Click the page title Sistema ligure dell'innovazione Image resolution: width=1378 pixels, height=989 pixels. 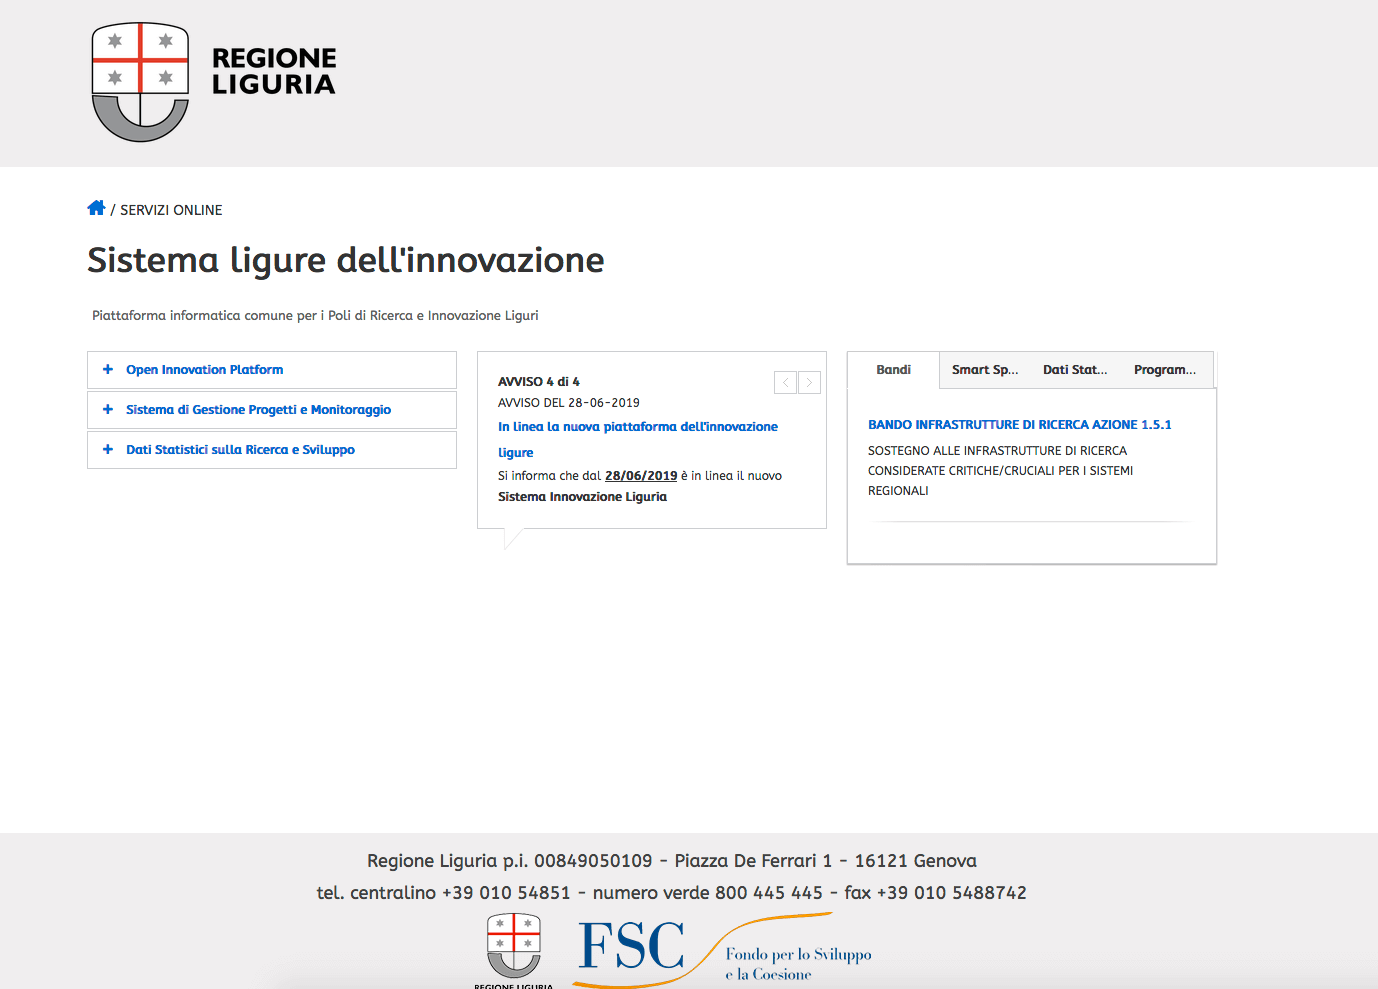coord(346,260)
